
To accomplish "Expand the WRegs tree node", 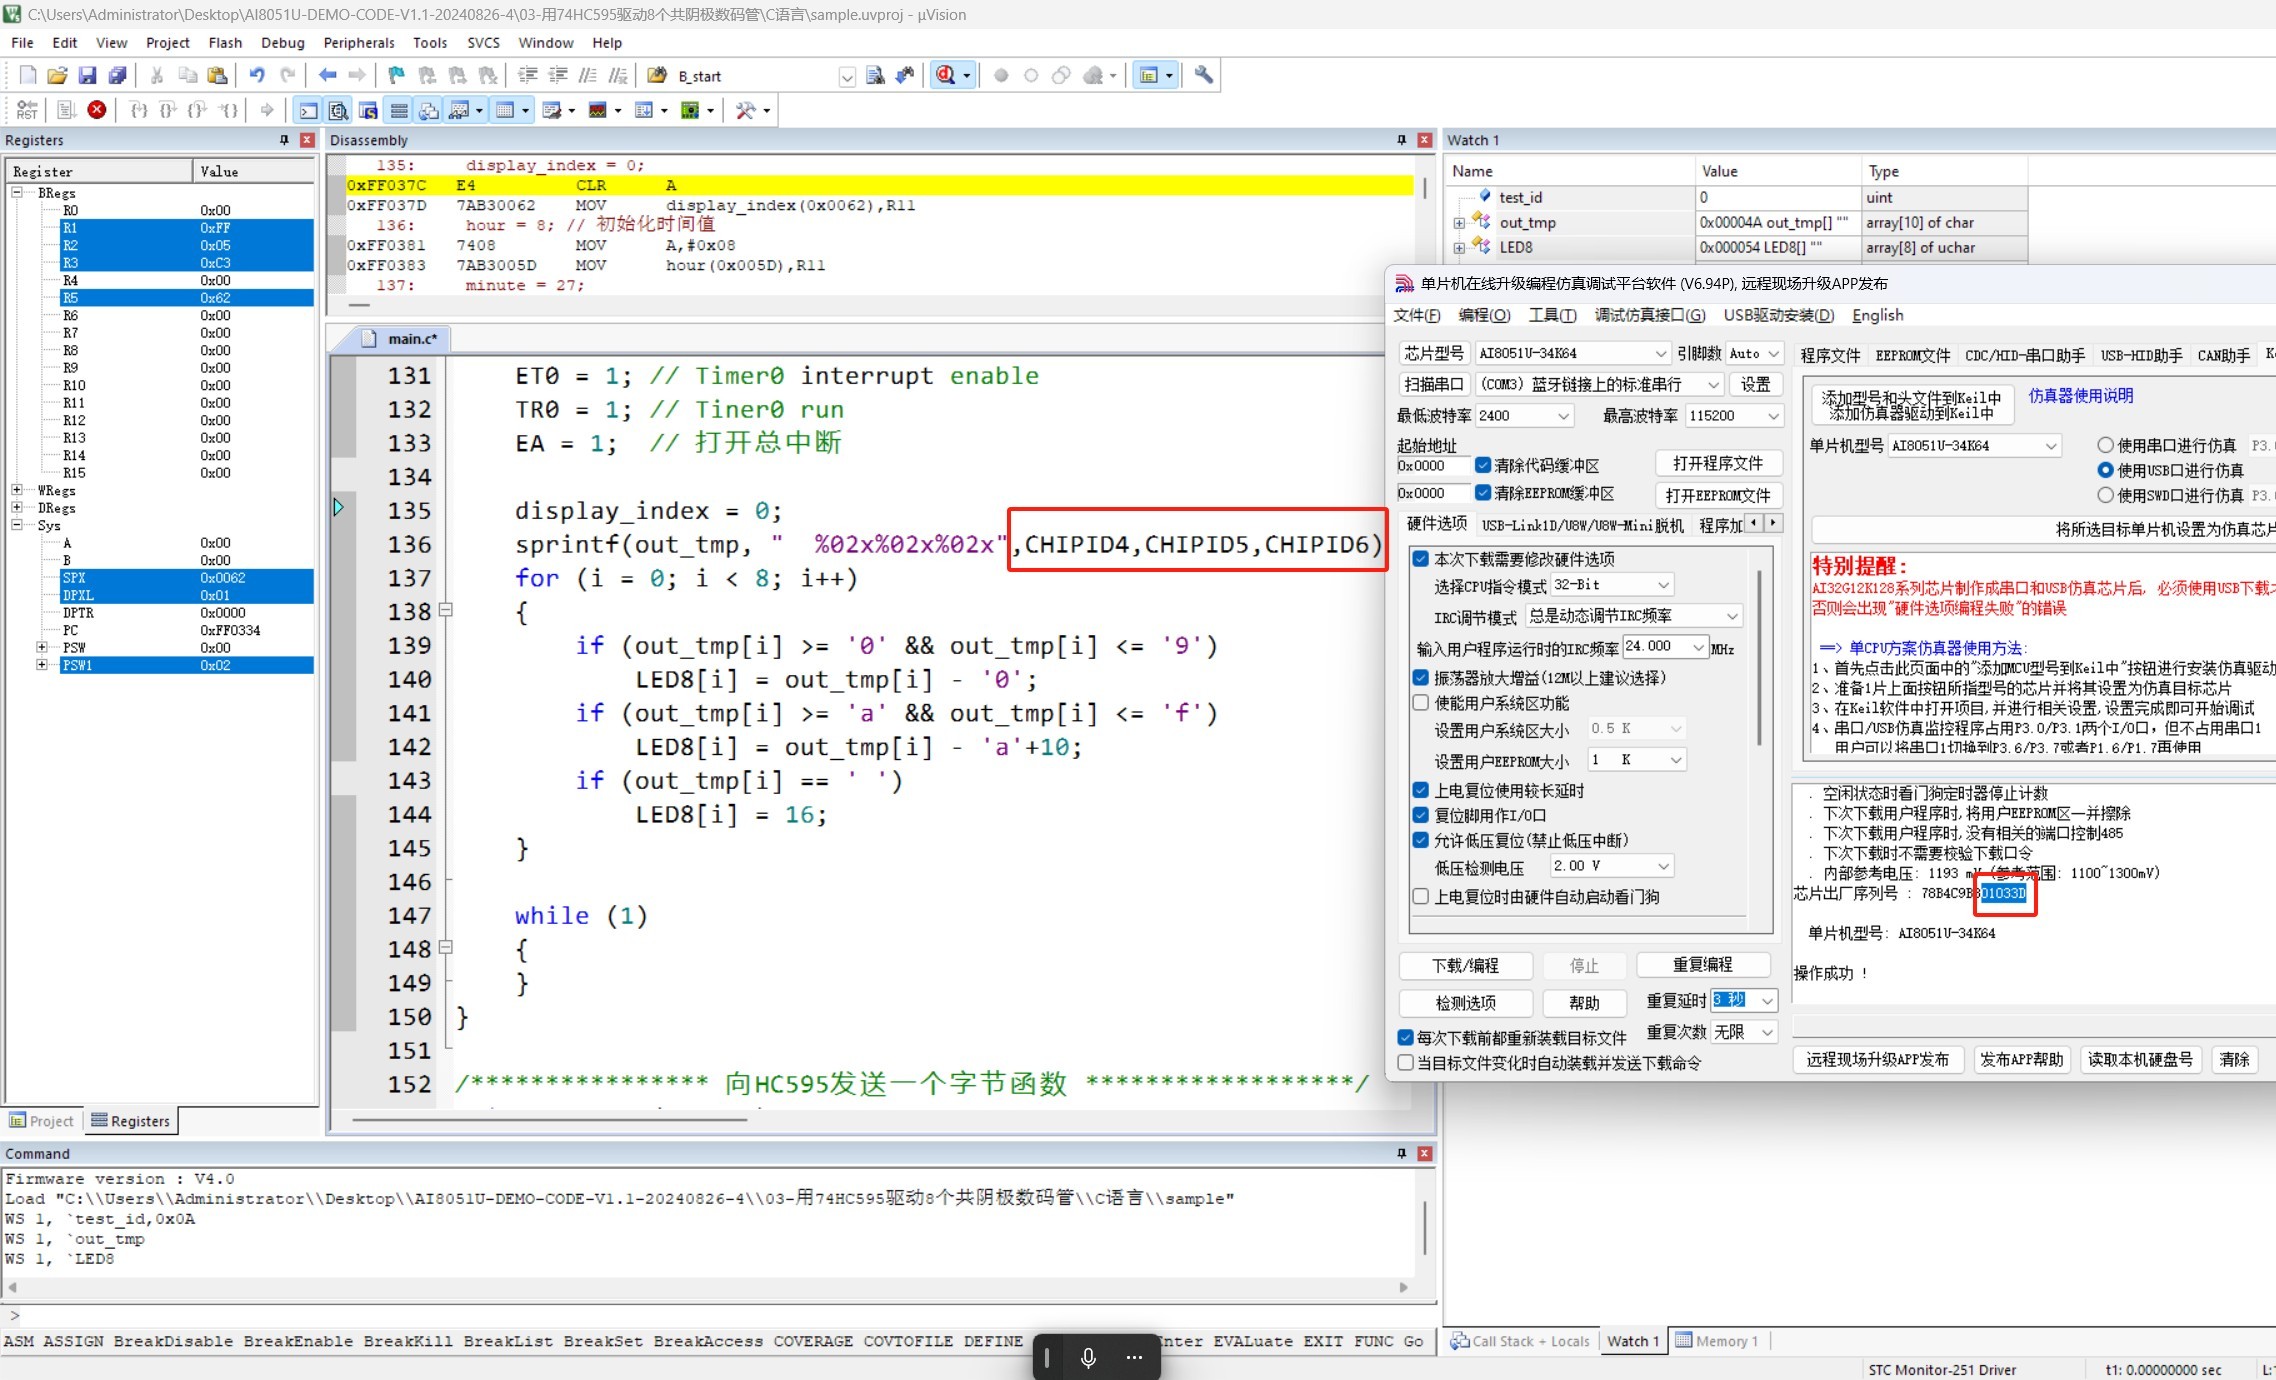I will click(17, 490).
